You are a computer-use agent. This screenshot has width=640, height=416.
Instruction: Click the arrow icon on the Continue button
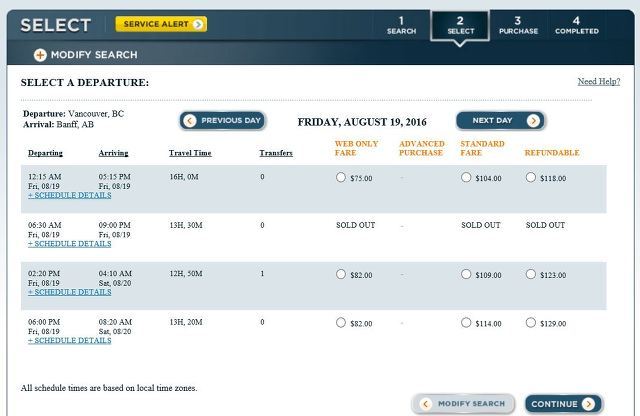click(x=589, y=404)
